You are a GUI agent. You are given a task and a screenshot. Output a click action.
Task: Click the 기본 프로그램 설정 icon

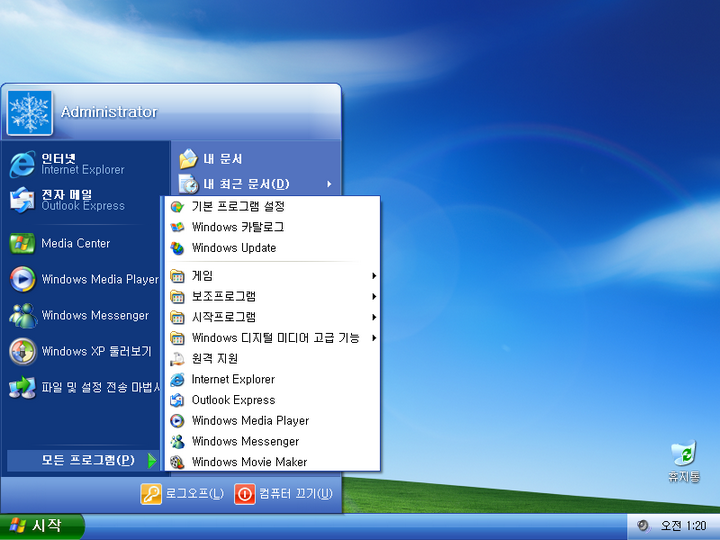click(x=177, y=207)
